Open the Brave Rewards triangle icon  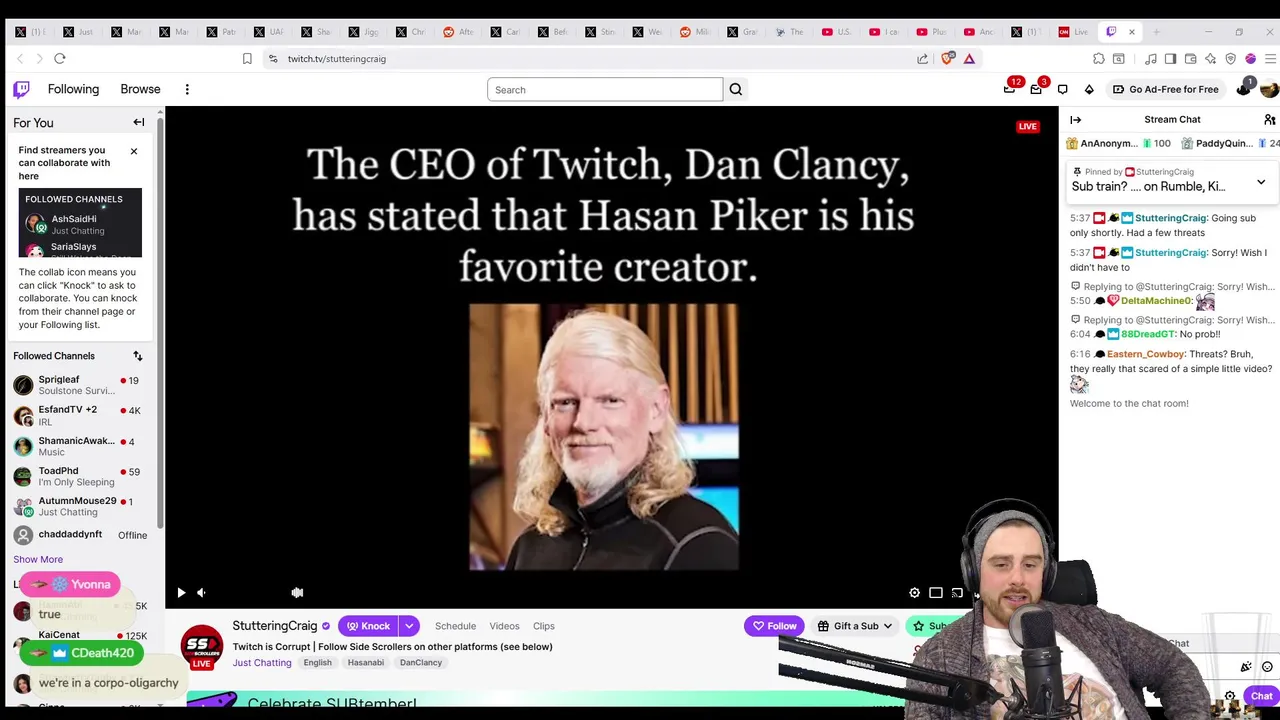click(969, 59)
